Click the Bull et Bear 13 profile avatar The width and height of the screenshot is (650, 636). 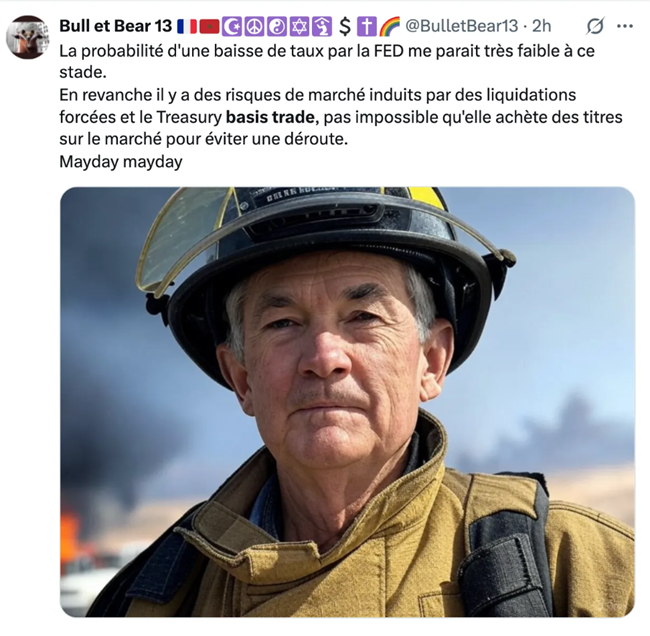(x=28, y=37)
